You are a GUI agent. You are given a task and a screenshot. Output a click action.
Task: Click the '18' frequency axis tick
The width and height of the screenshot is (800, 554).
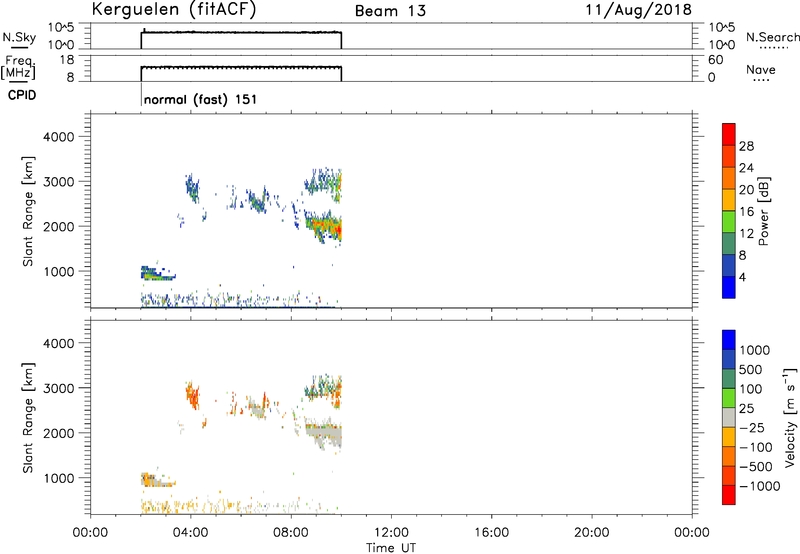click(67, 60)
